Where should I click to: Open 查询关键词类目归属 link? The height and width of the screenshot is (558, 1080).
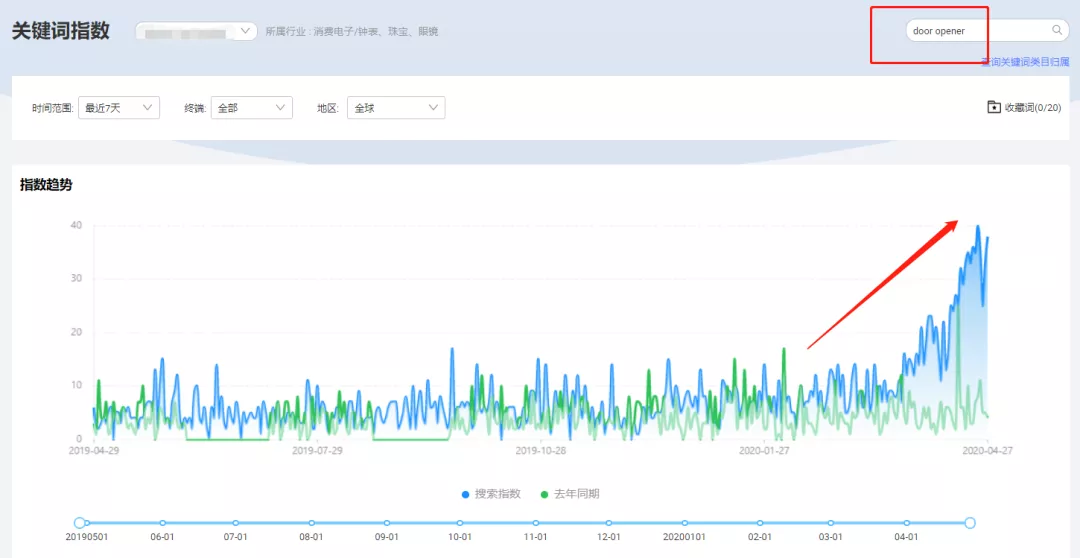1026,62
